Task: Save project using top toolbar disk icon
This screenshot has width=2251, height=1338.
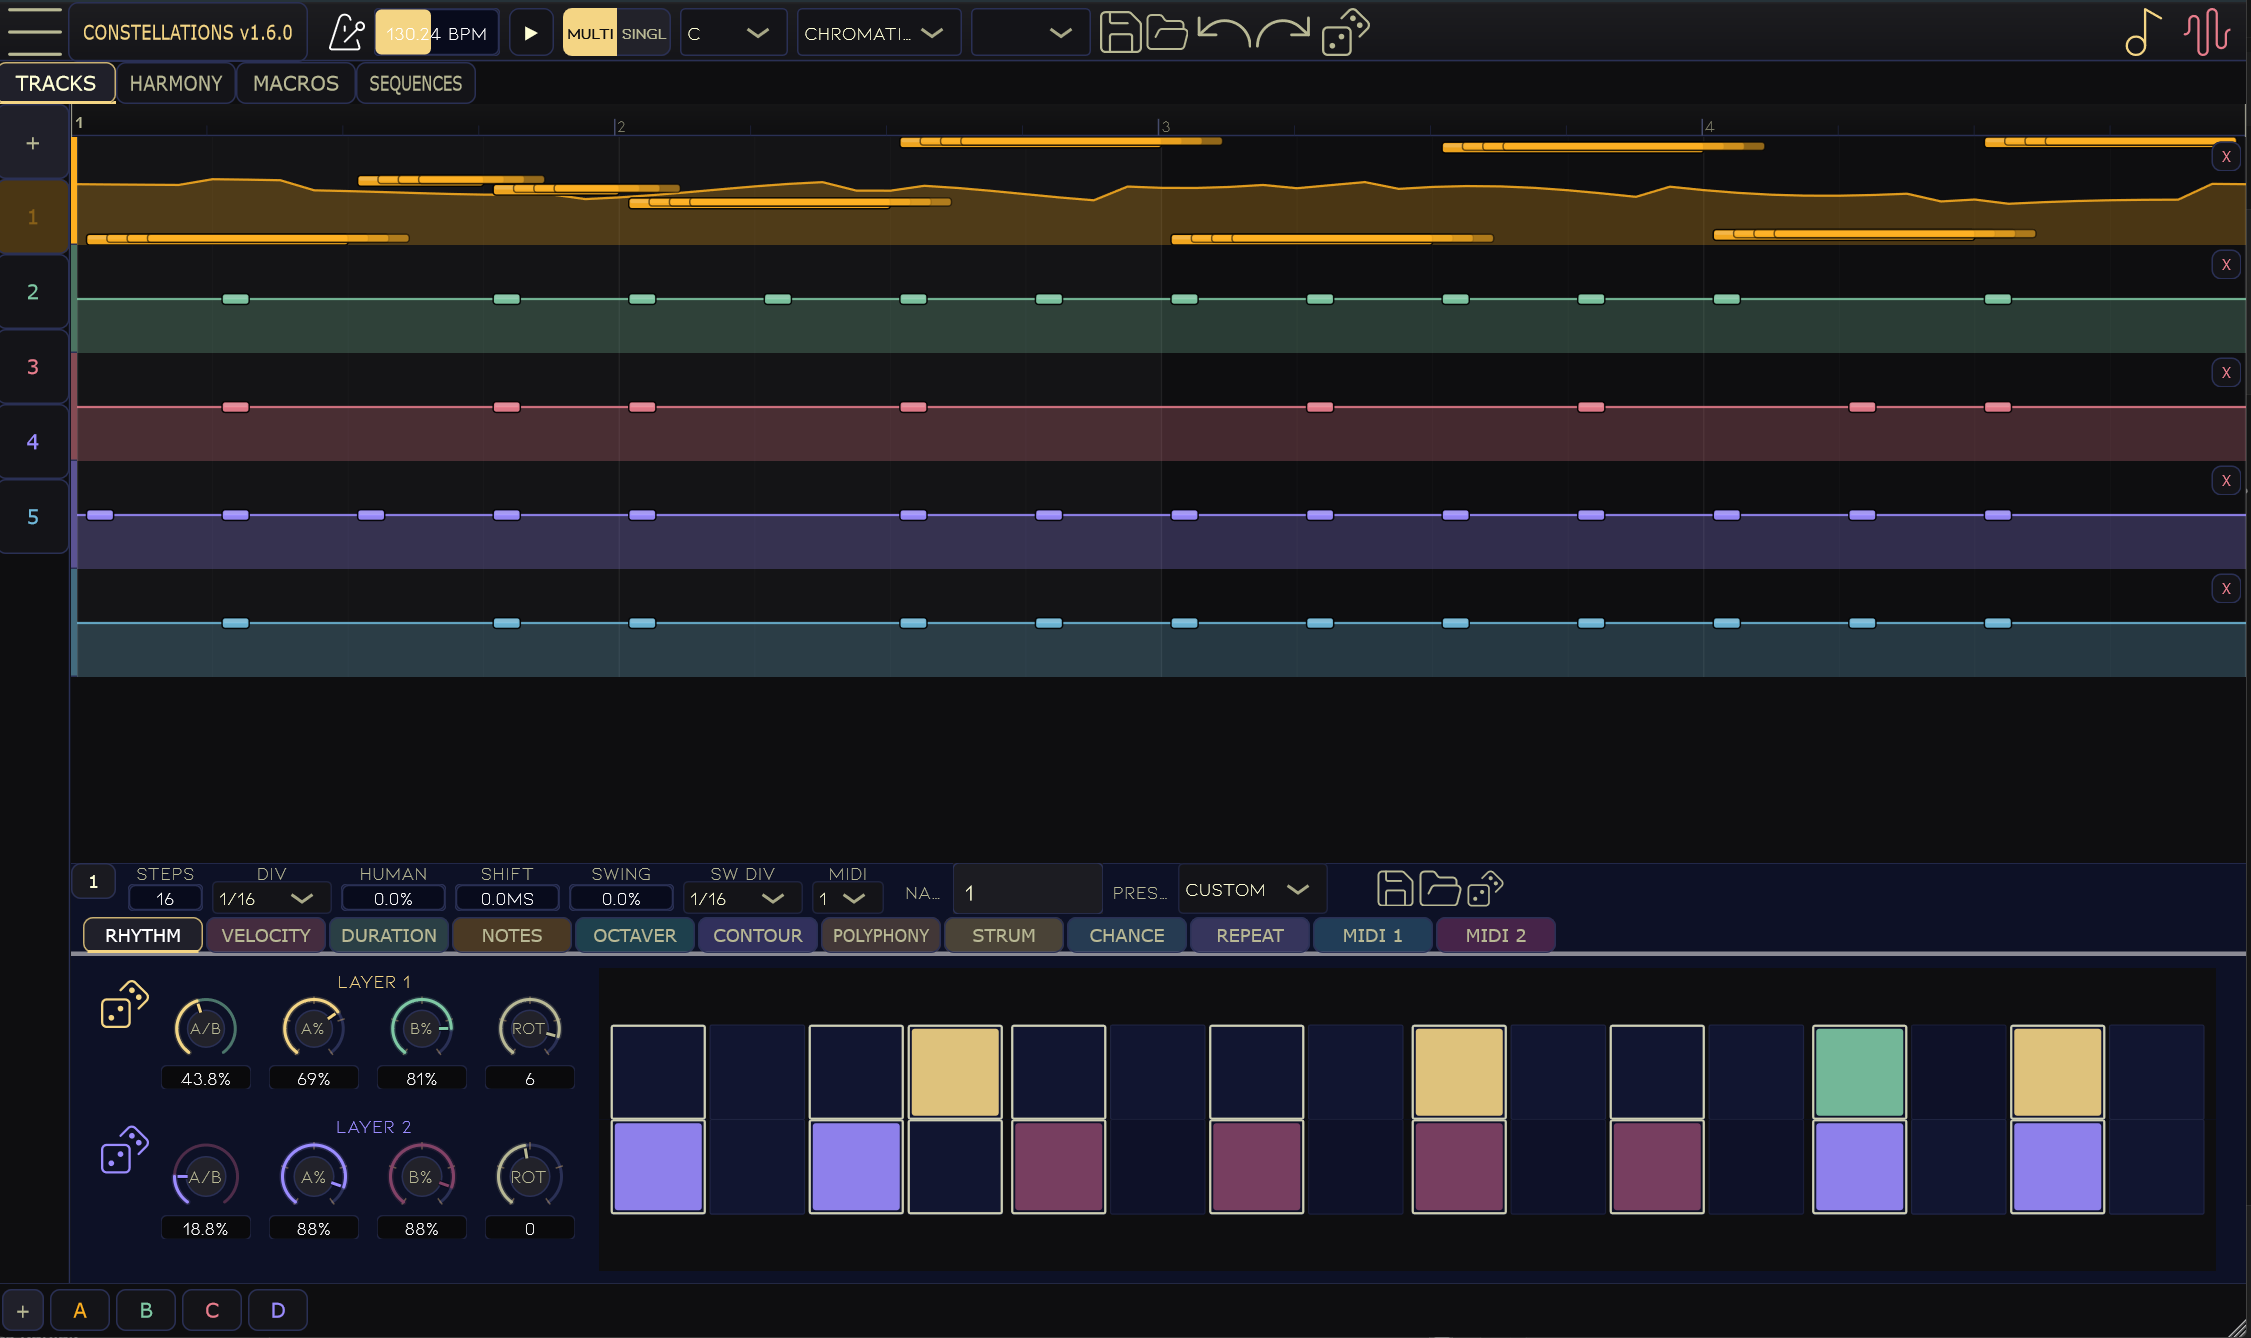Action: coord(1120,32)
